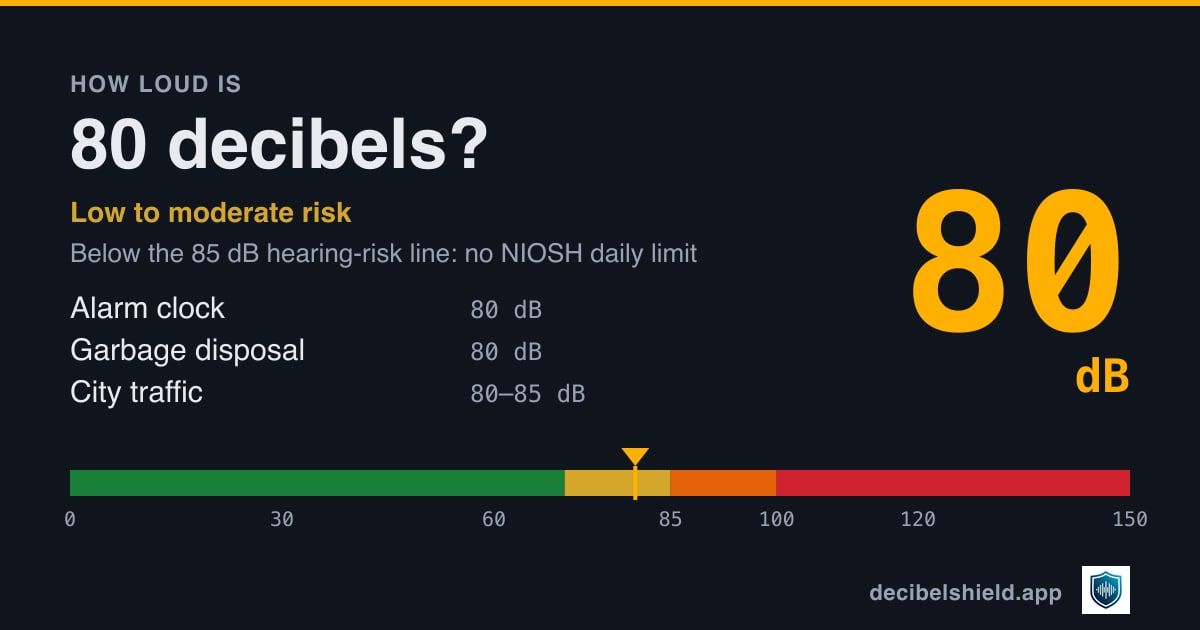Click the 'HOW LOUD IS' caption

click(156, 85)
